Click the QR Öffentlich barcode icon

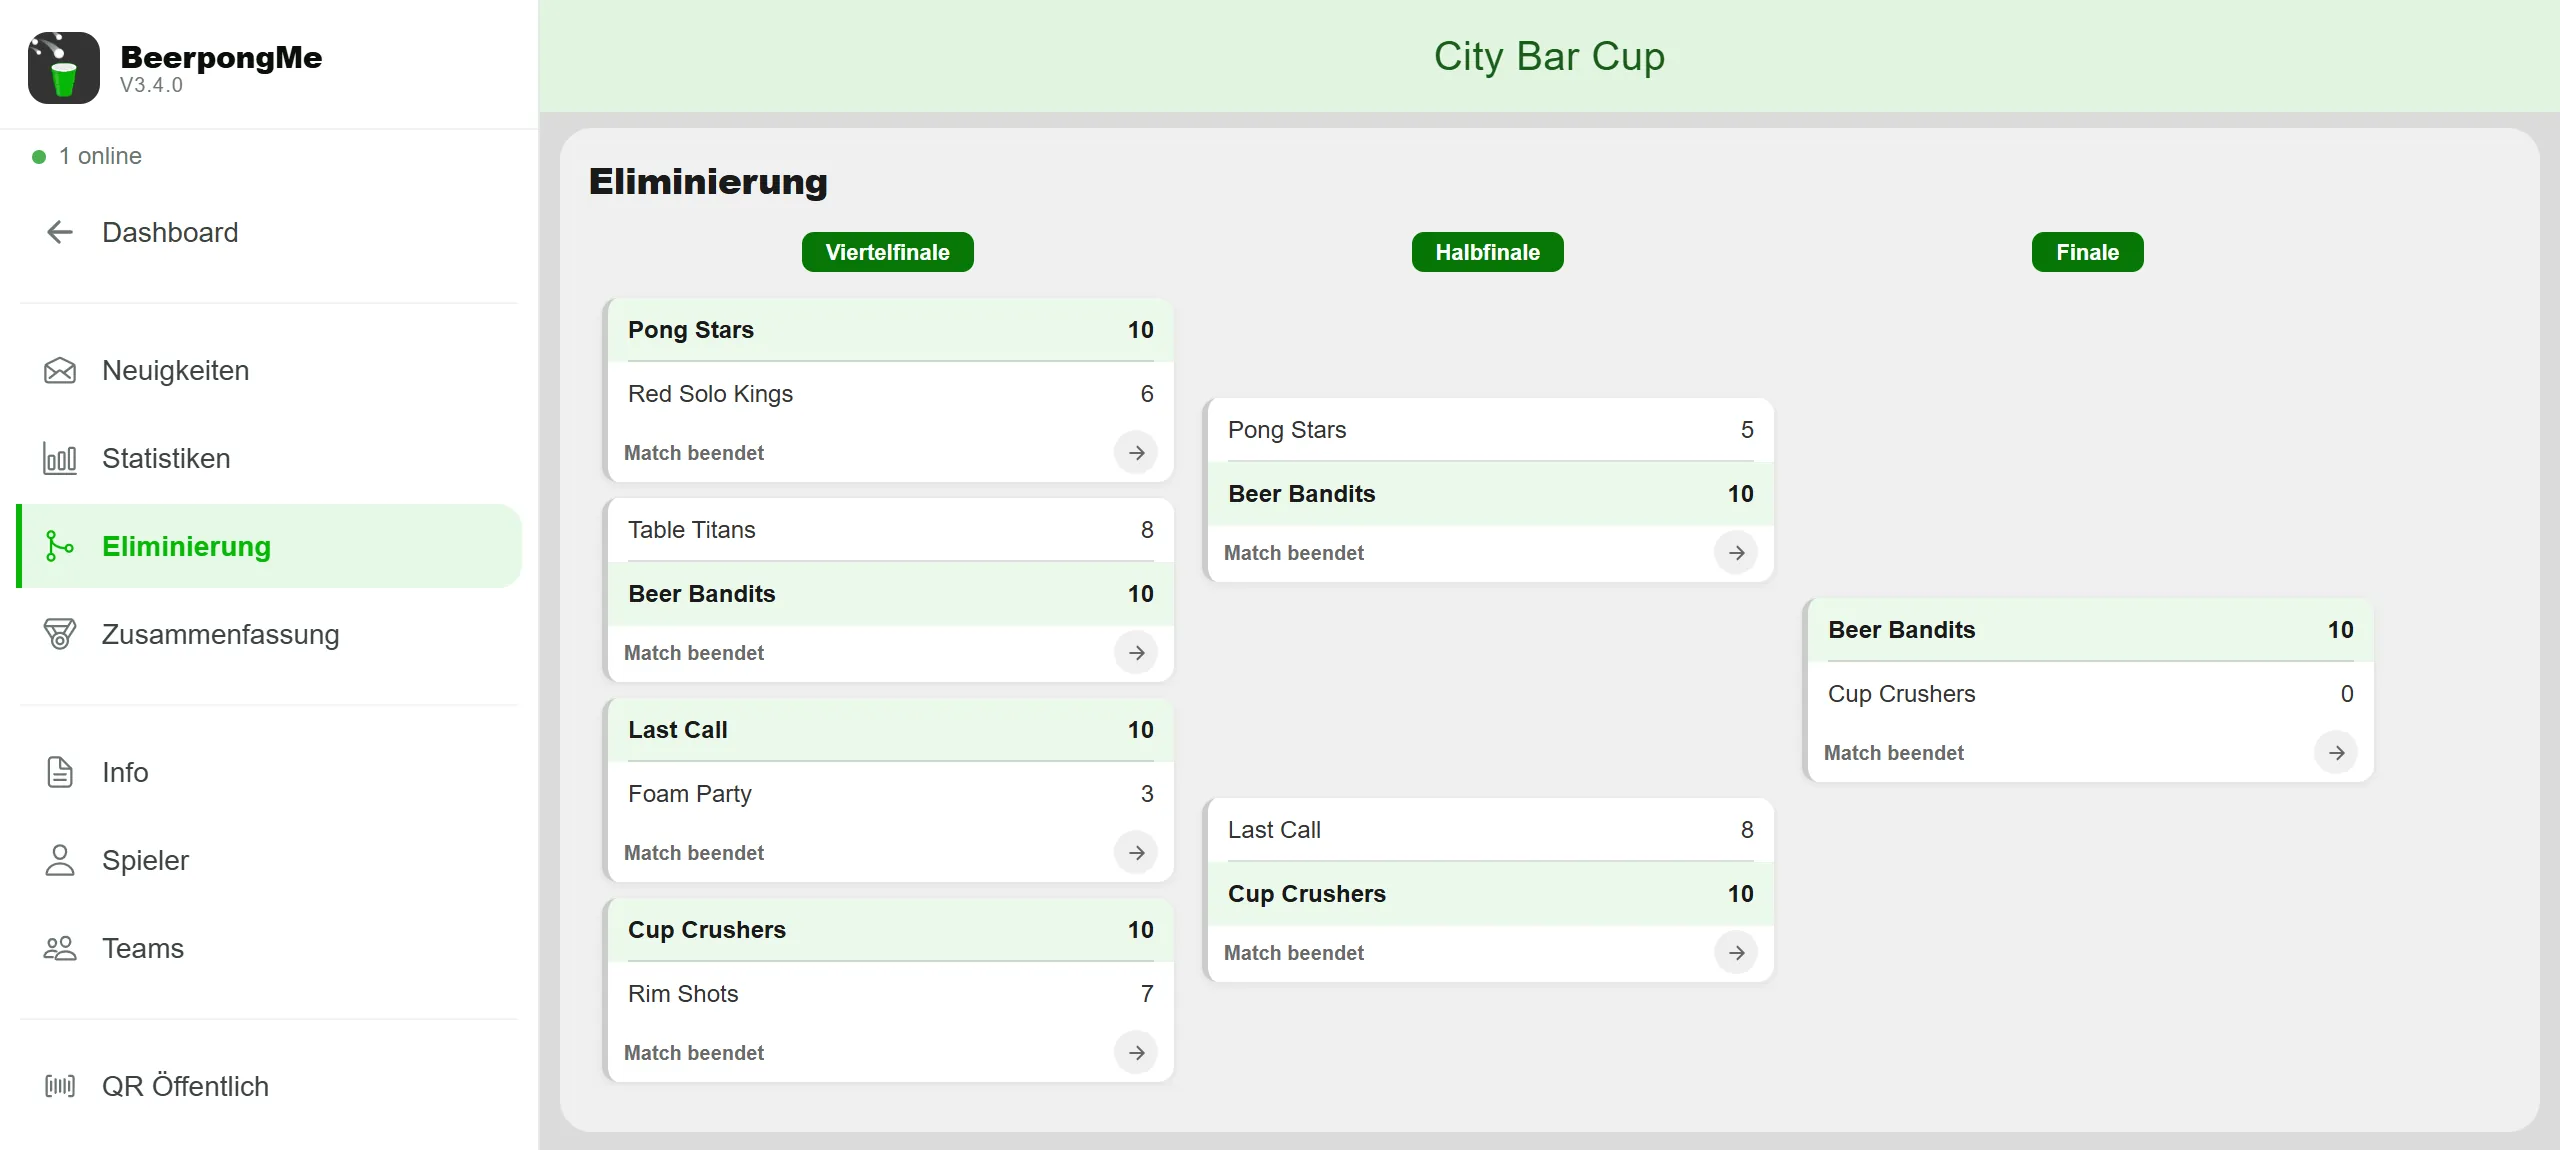[x=60, y=1086]
